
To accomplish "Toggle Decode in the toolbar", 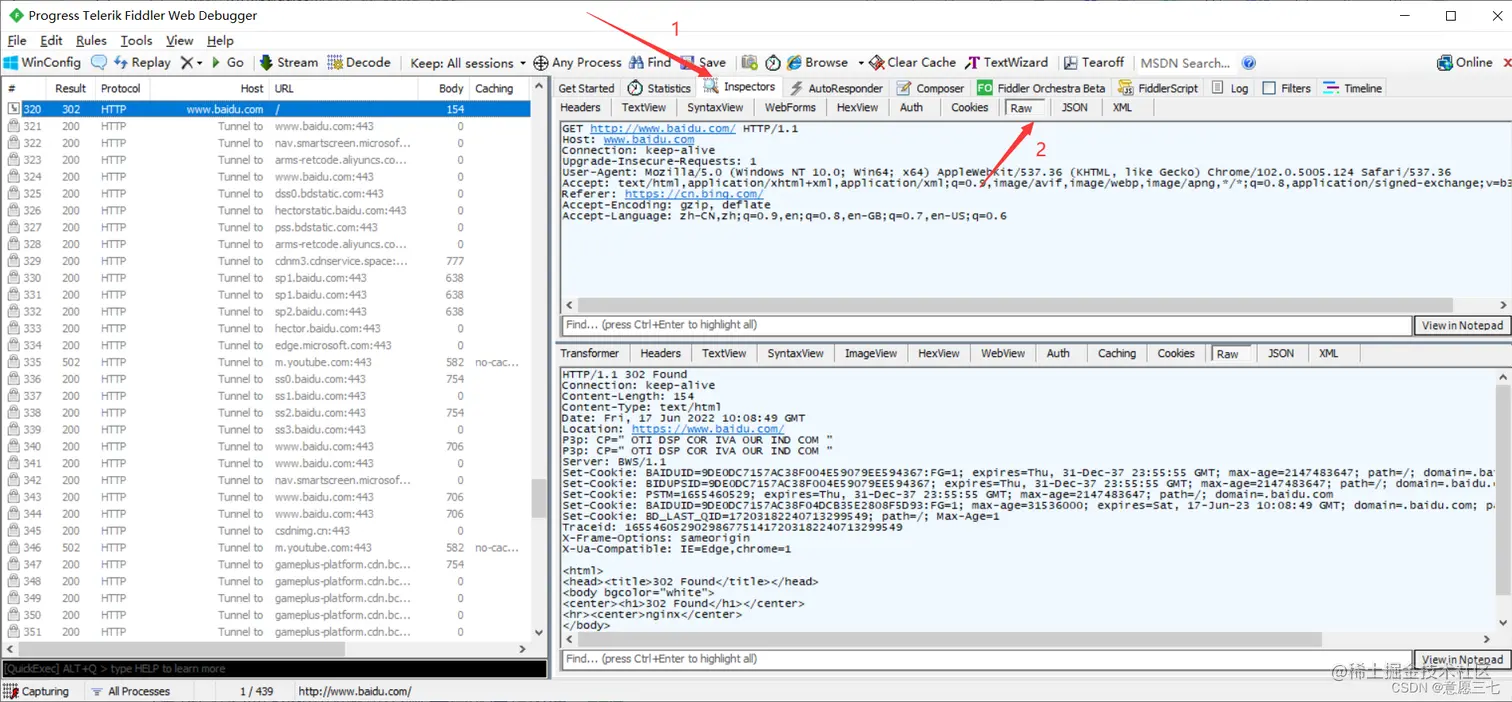I will [359, 62].
